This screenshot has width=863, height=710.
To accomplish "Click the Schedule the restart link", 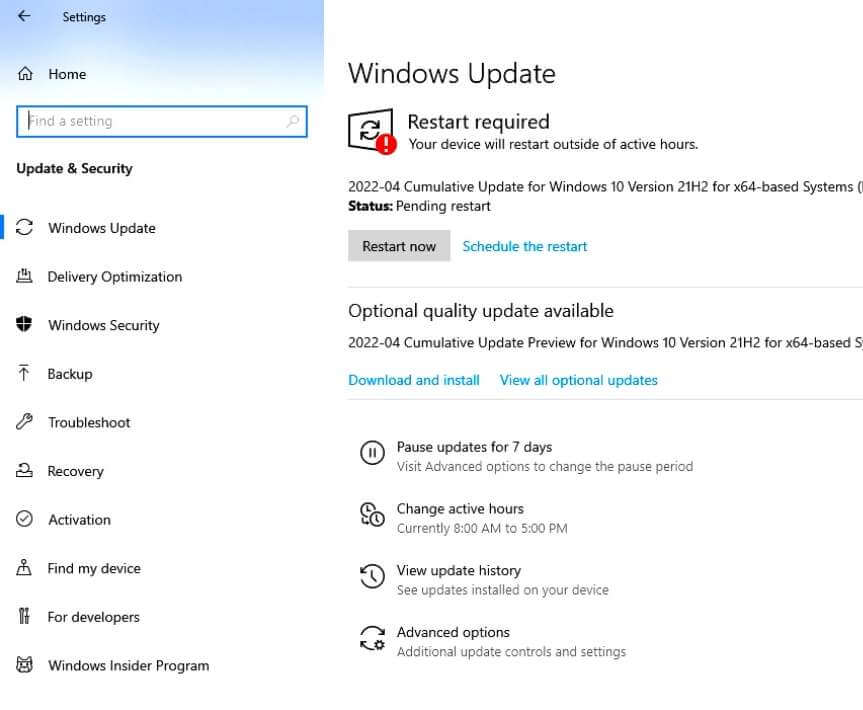I will coord(525,246).
